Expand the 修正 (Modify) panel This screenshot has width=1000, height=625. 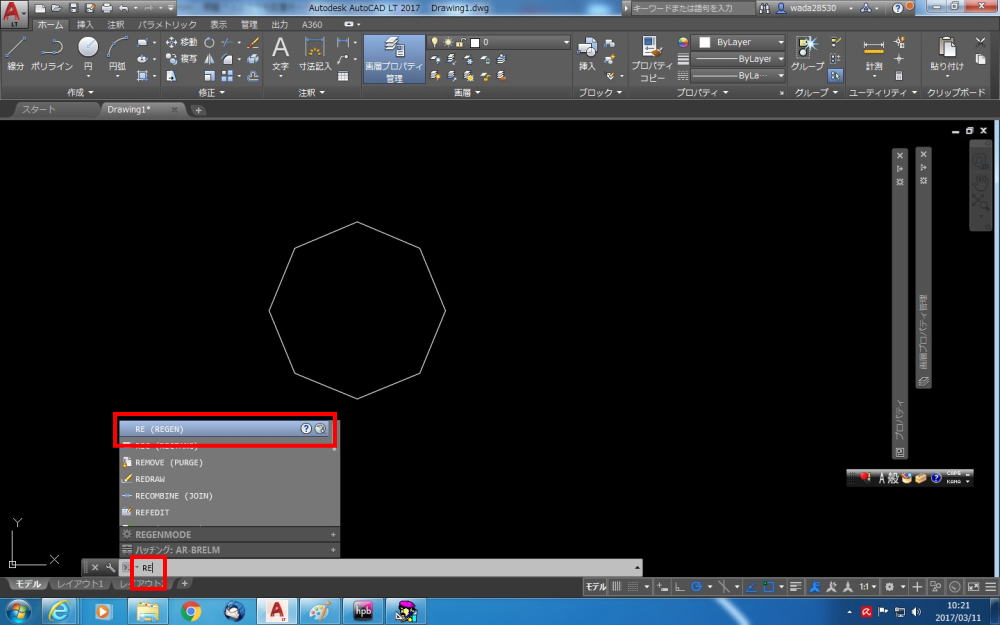[211, 92]
